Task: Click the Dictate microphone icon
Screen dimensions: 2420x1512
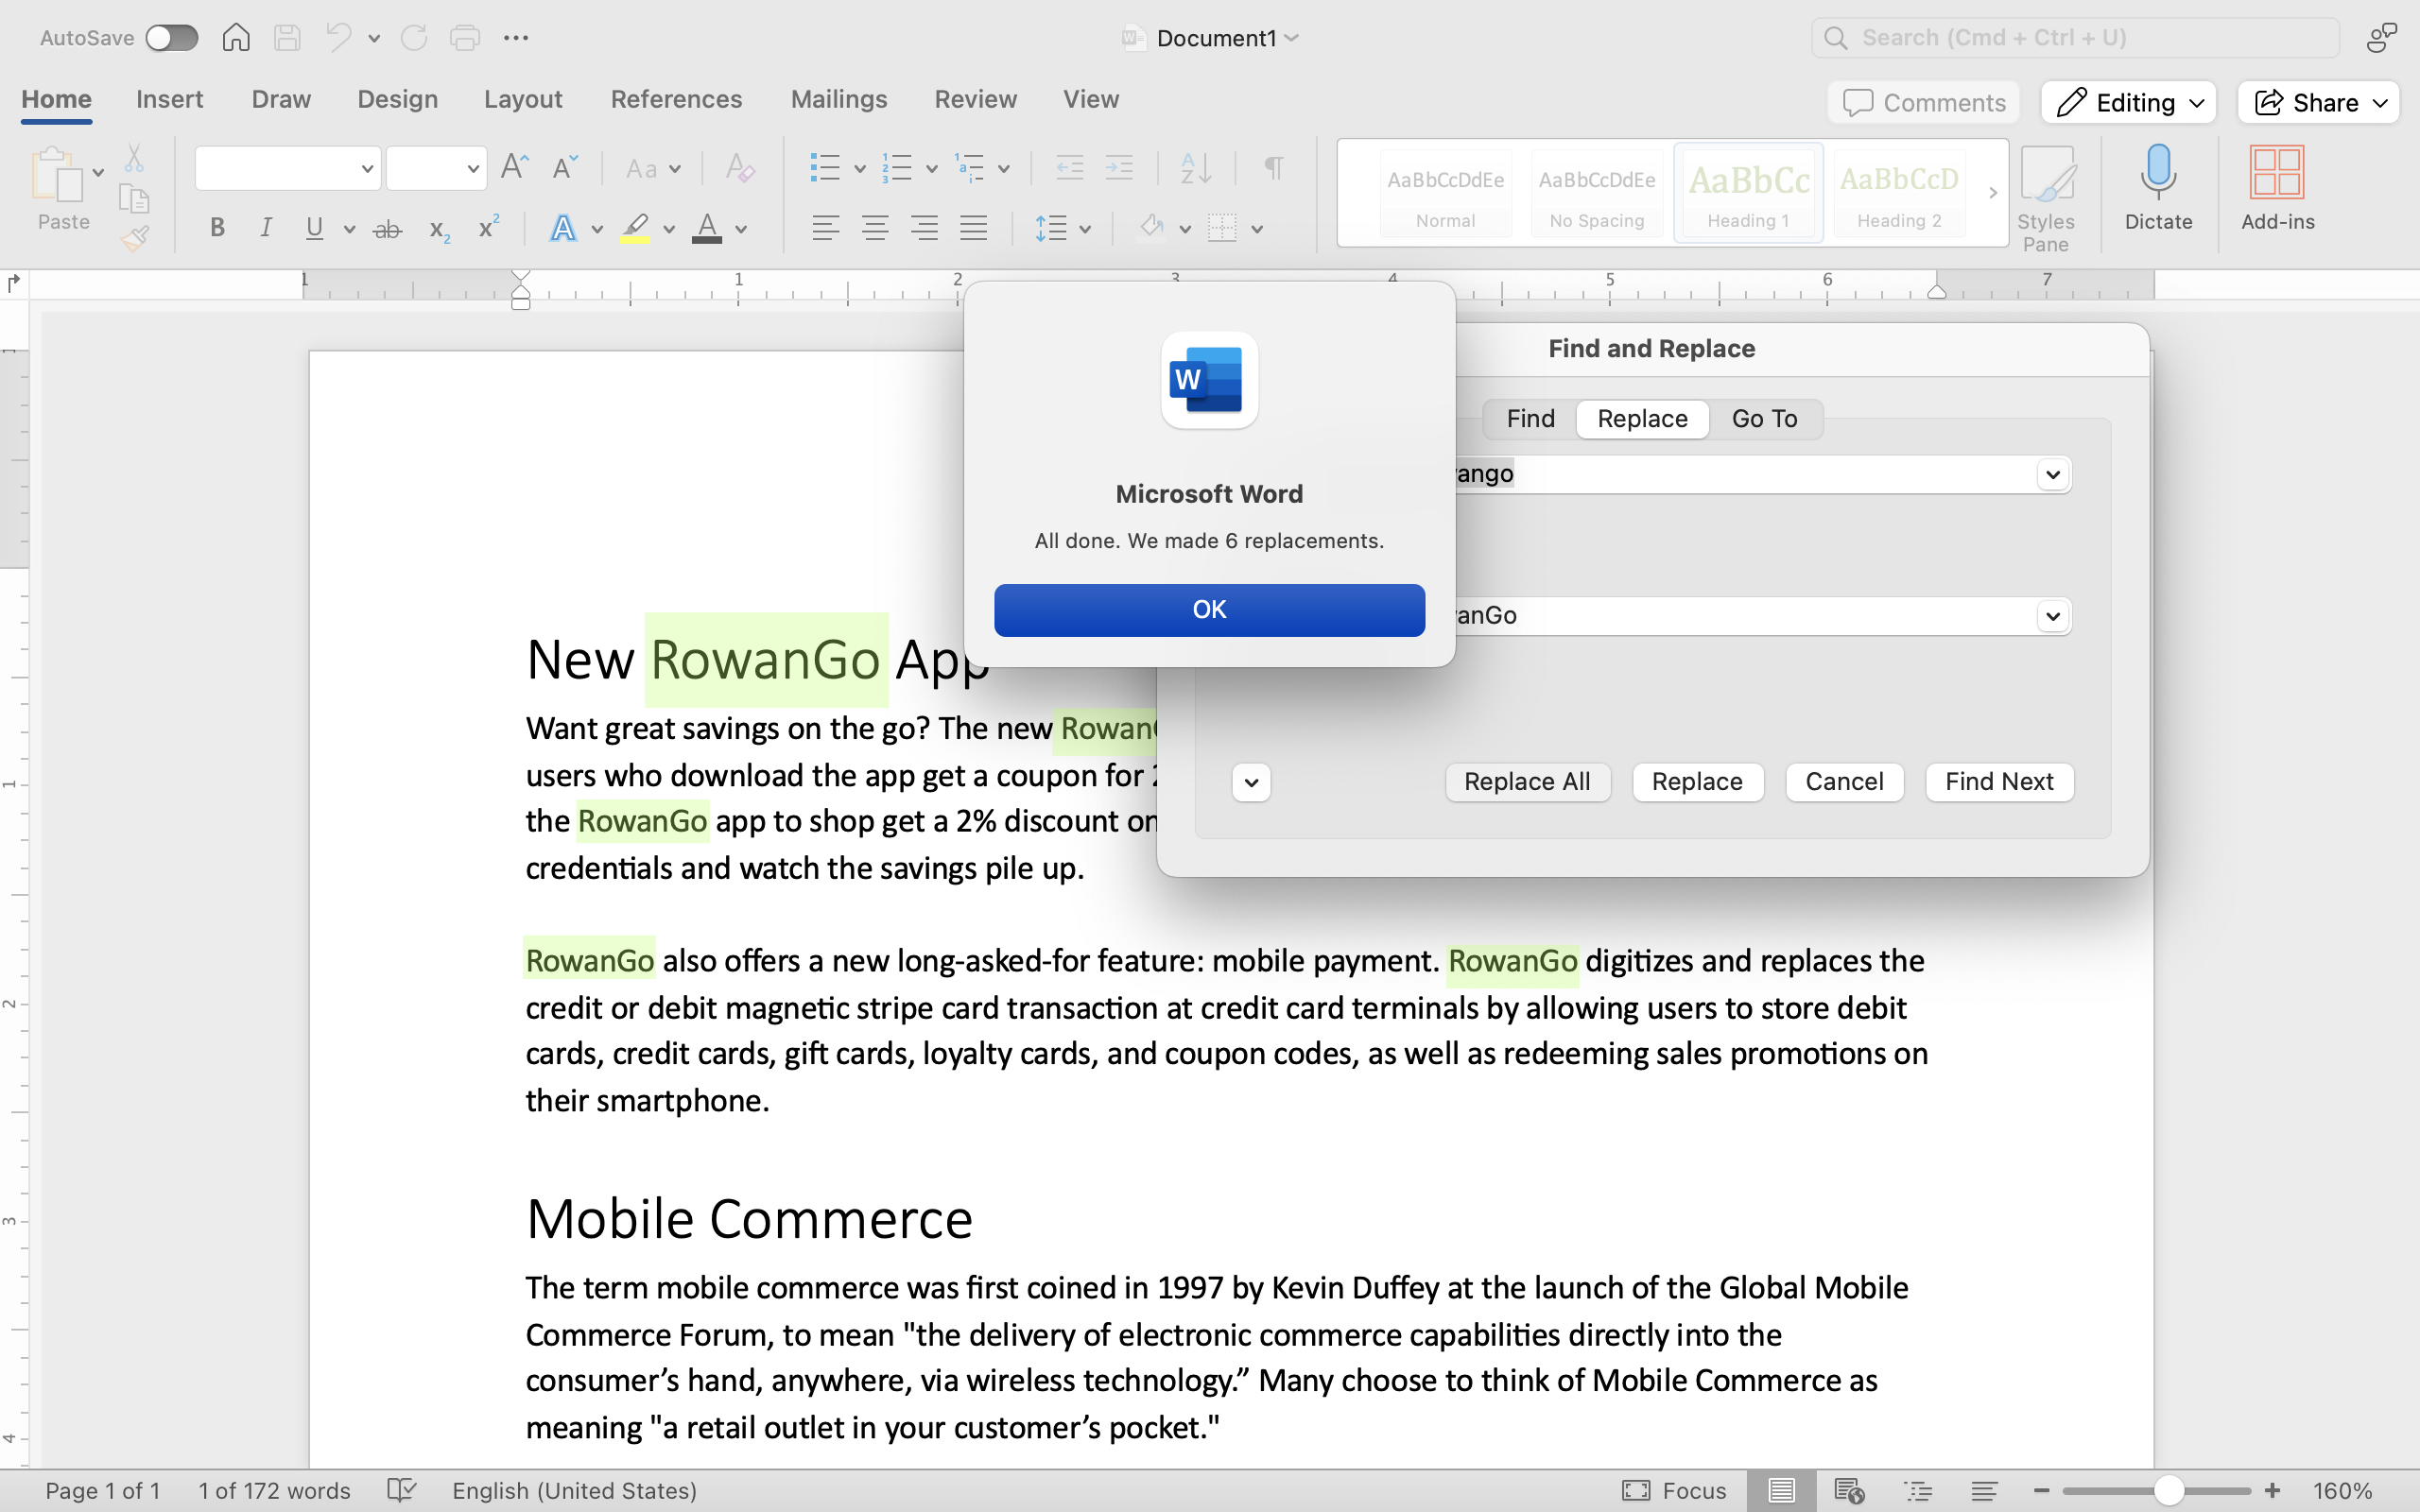Action: tap(2158, 172)
